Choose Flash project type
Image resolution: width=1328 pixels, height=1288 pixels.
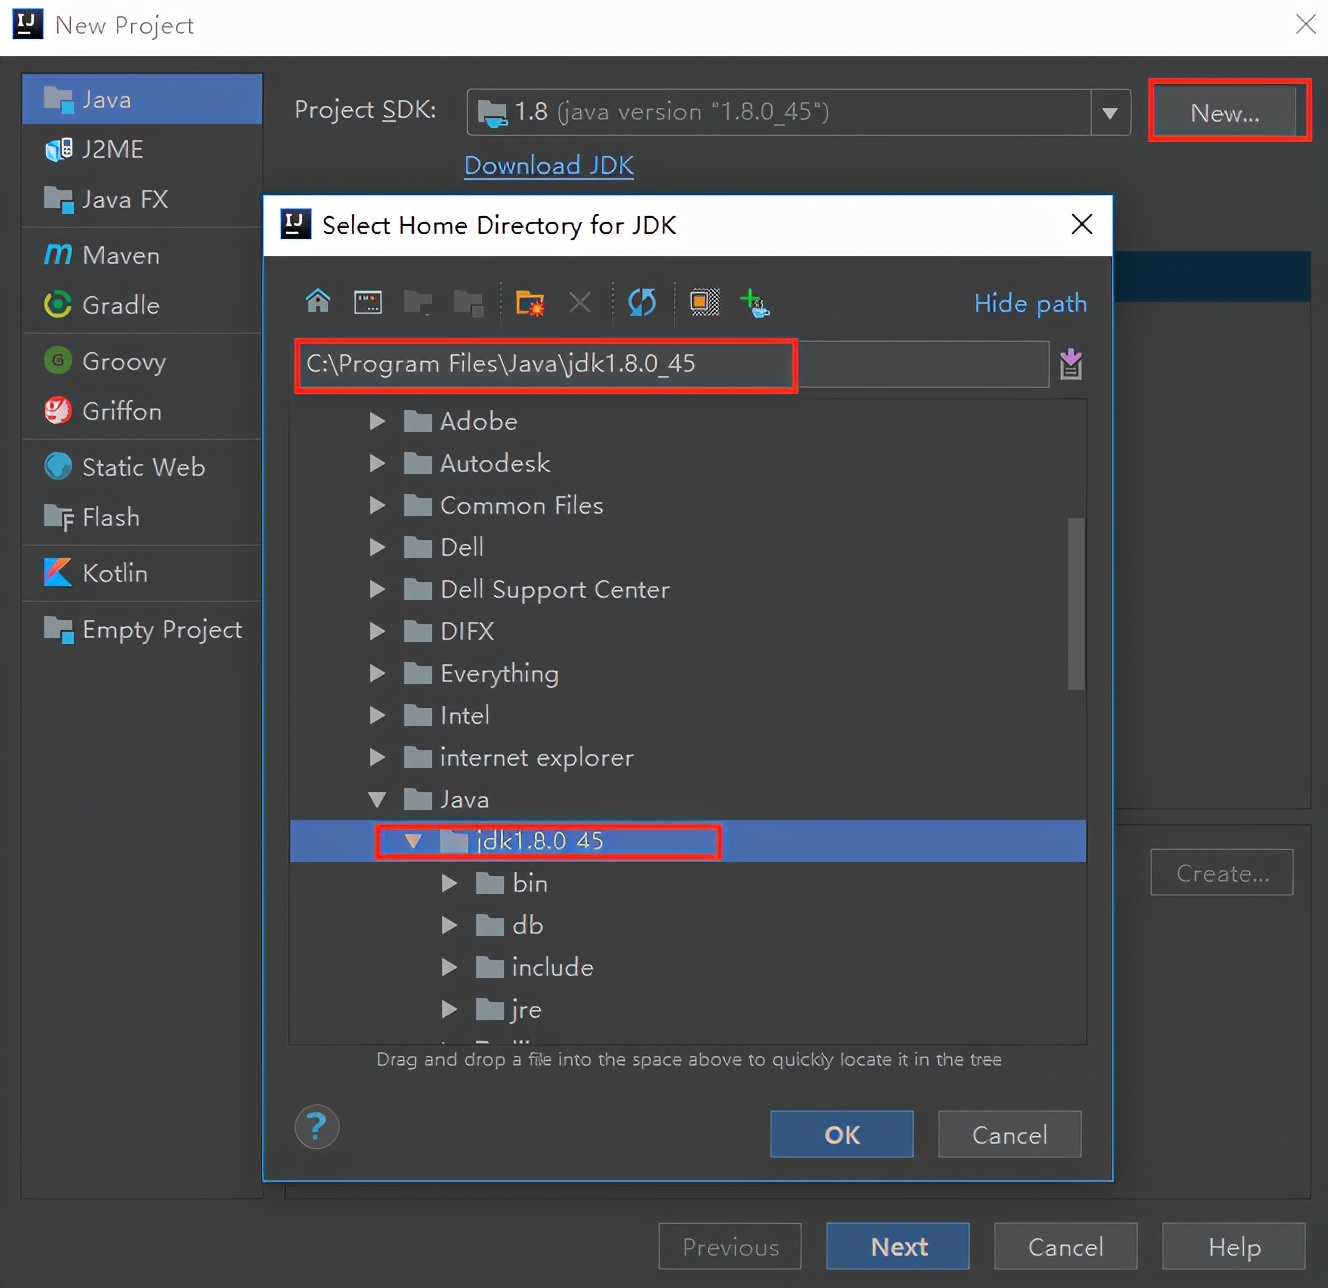pyautogui.click(x=142, y=517)
